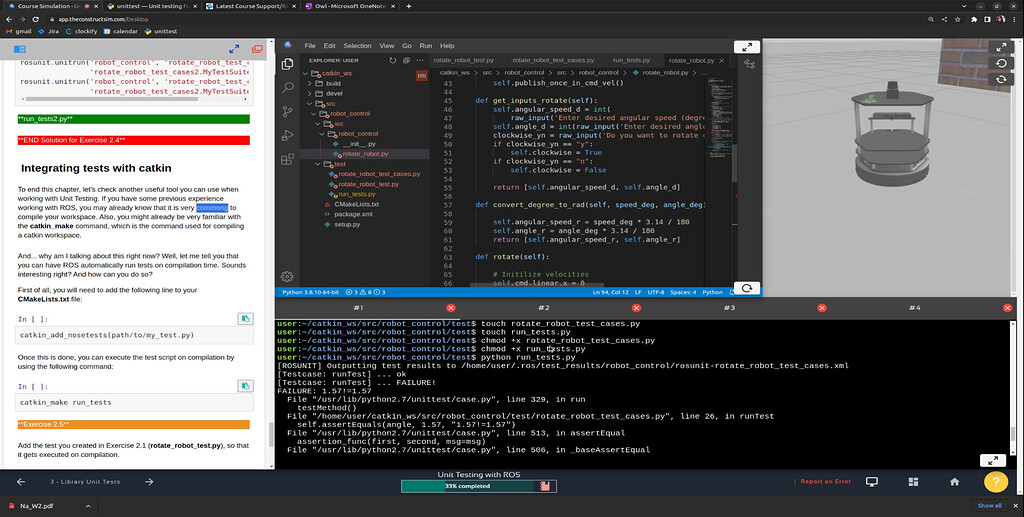Open CMakeLists.txt in the file tree
This screenshot has height=517, width=1024.
point(356,204)
